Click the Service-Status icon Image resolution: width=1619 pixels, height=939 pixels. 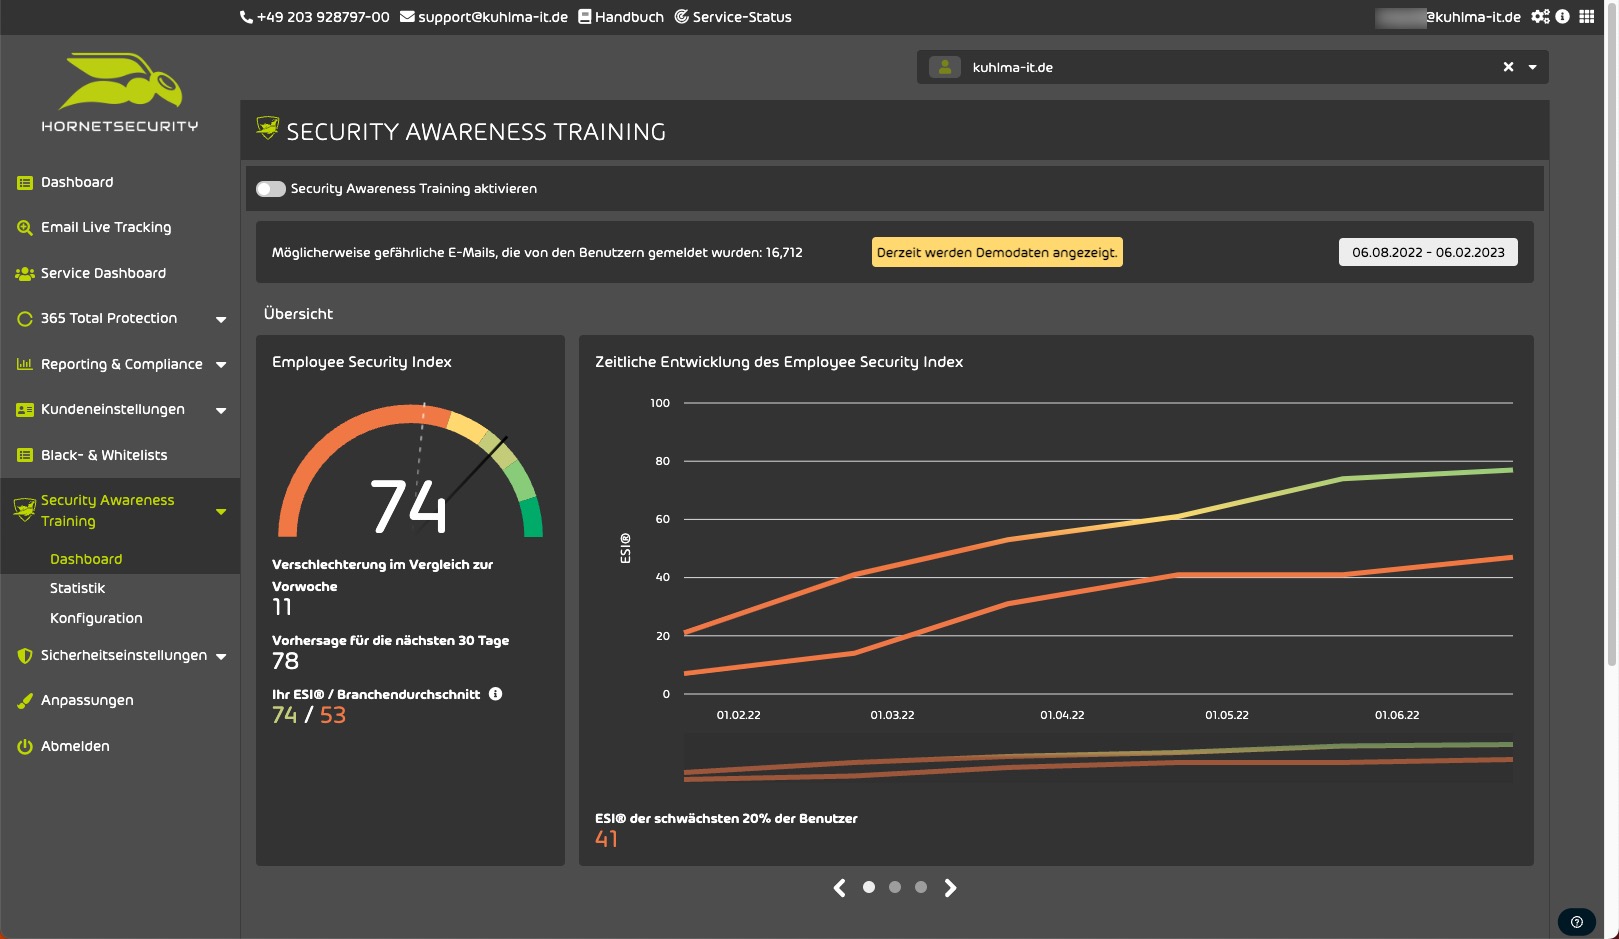click(x=681, y=17)
